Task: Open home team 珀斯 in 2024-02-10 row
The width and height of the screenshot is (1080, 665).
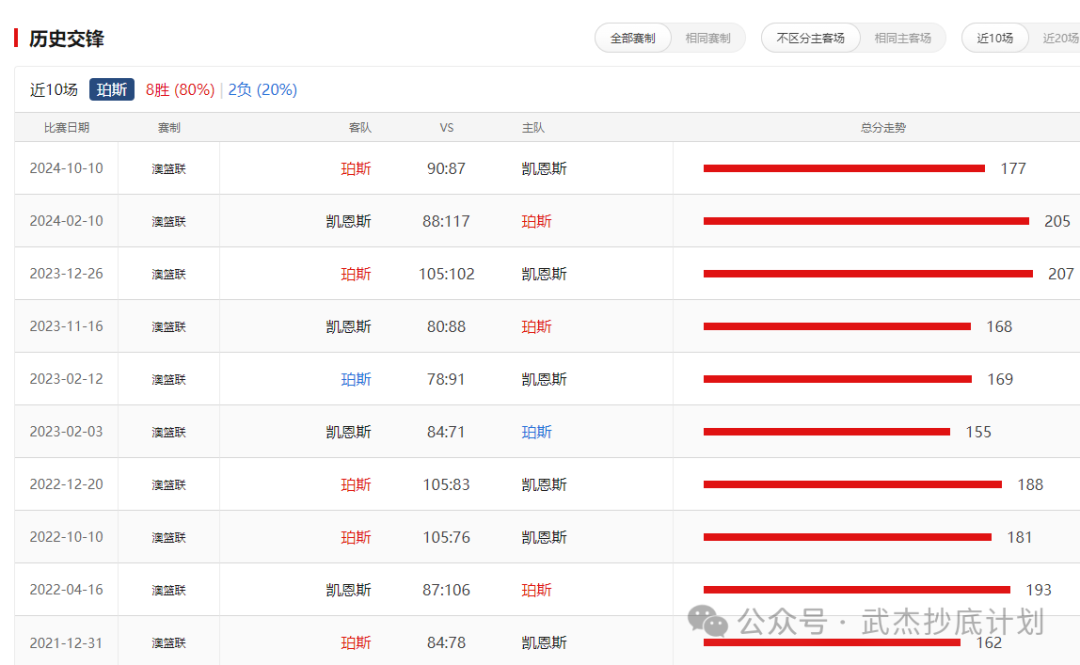Action: click(x=537, y=221)
